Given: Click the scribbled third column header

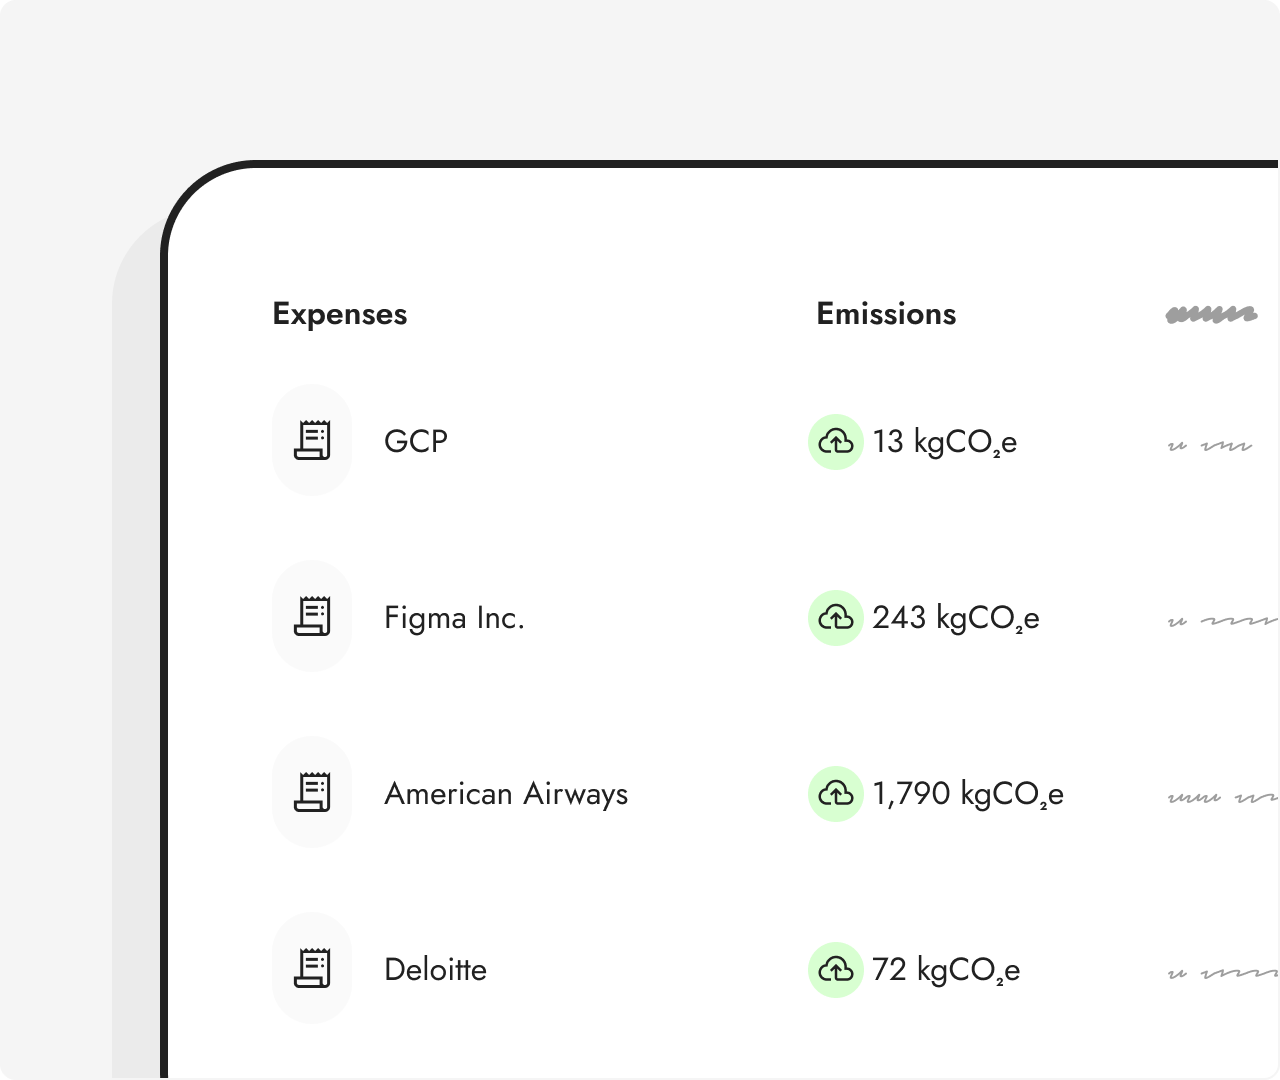Looking at the screenshot, I should pyautogui.click(x=1211, y=315).
